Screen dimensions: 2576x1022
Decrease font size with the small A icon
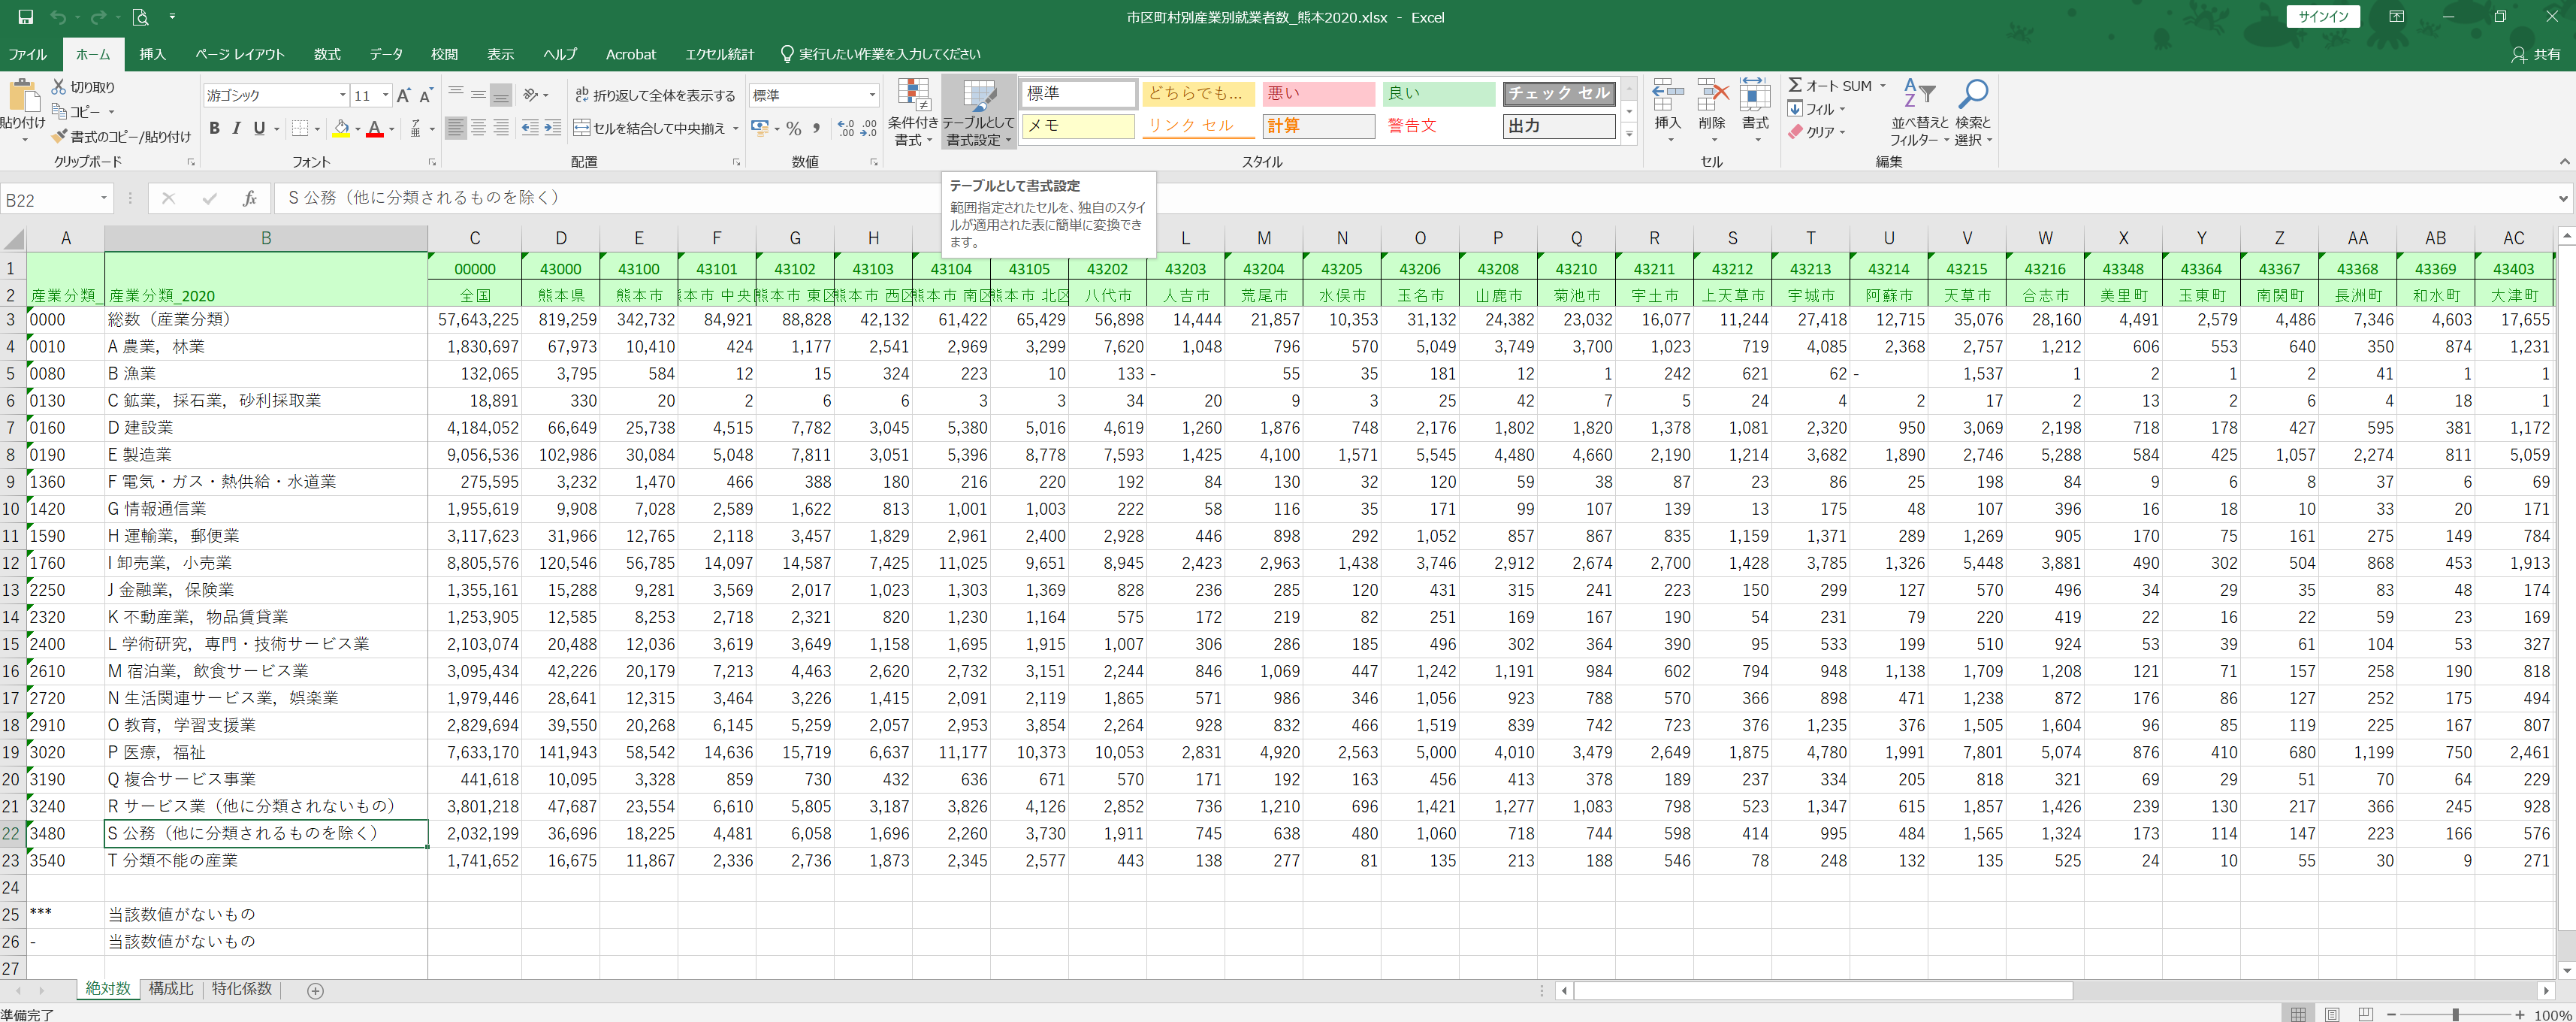click(x=426, y=96)
